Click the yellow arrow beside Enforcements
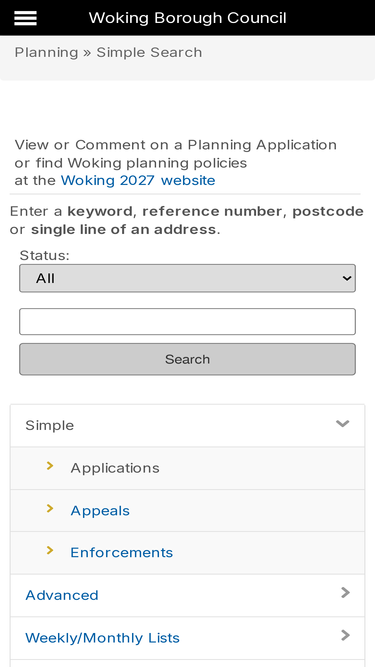Image resolution: width=375 pixels, height=667 pixels. pyautogui.click(x=50, y=550)
